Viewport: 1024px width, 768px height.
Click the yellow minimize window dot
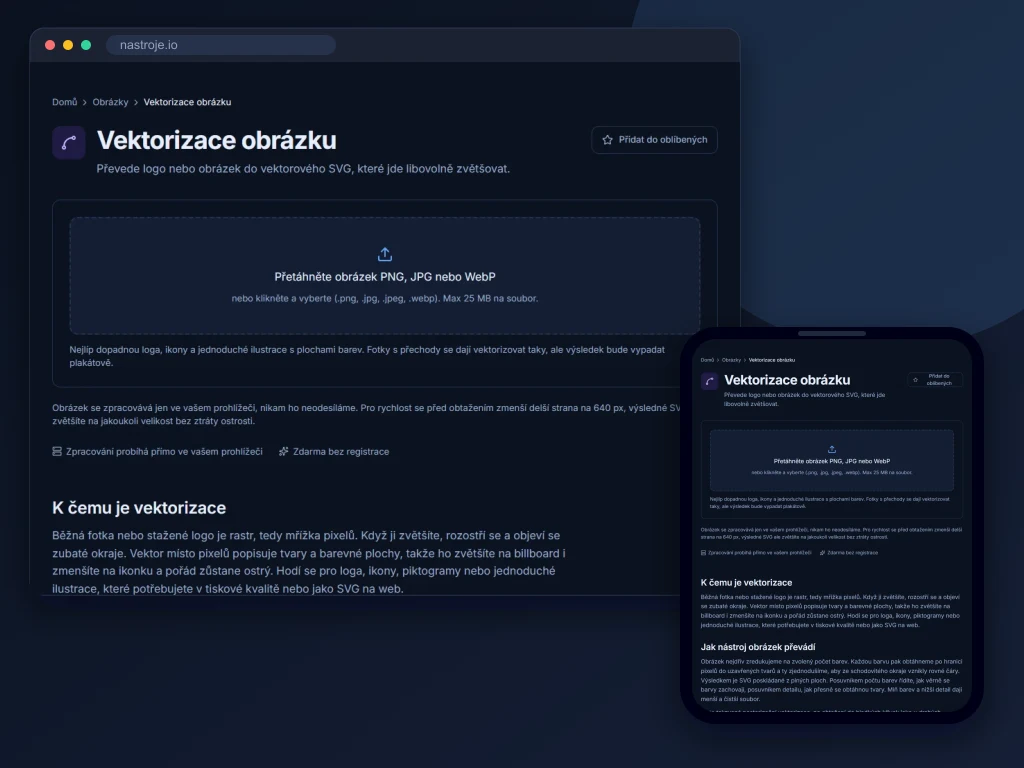(x=68, y=45)
